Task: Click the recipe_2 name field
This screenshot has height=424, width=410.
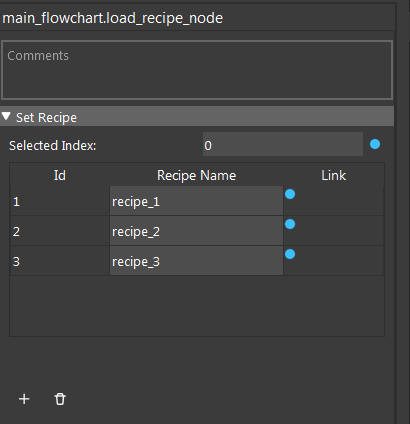Action: click(196, 231)
